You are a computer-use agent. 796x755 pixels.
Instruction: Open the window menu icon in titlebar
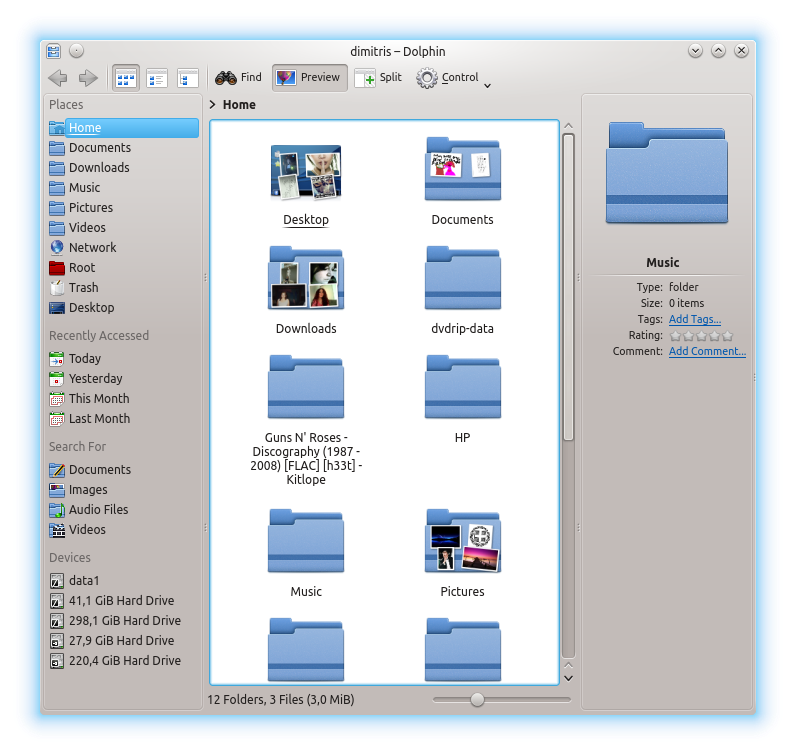pyautogui.click(x=53, y=51)
